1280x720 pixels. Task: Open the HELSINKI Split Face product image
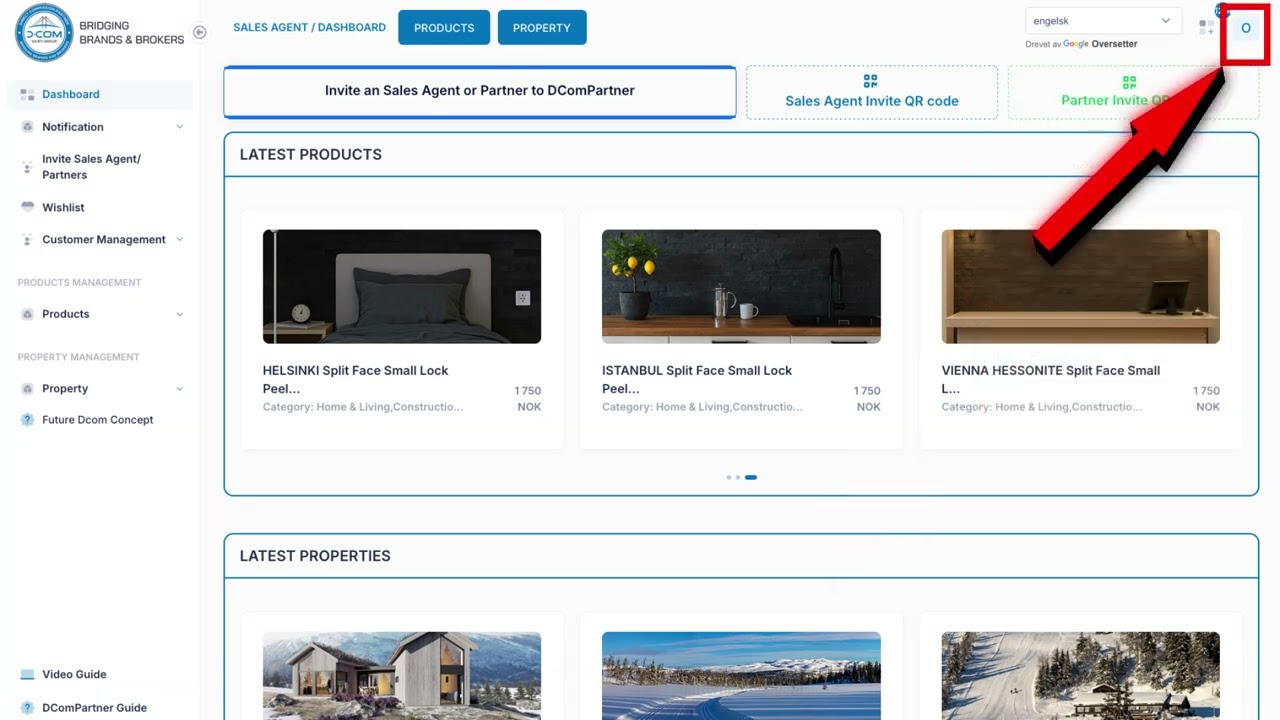pyautogui.click(x=402, y=287)
